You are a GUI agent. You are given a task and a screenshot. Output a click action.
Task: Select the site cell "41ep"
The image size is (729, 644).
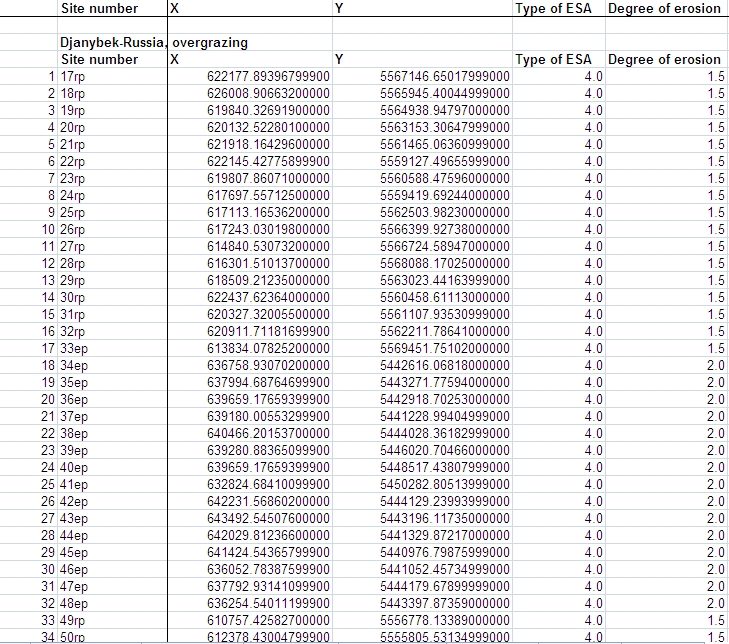74,485
